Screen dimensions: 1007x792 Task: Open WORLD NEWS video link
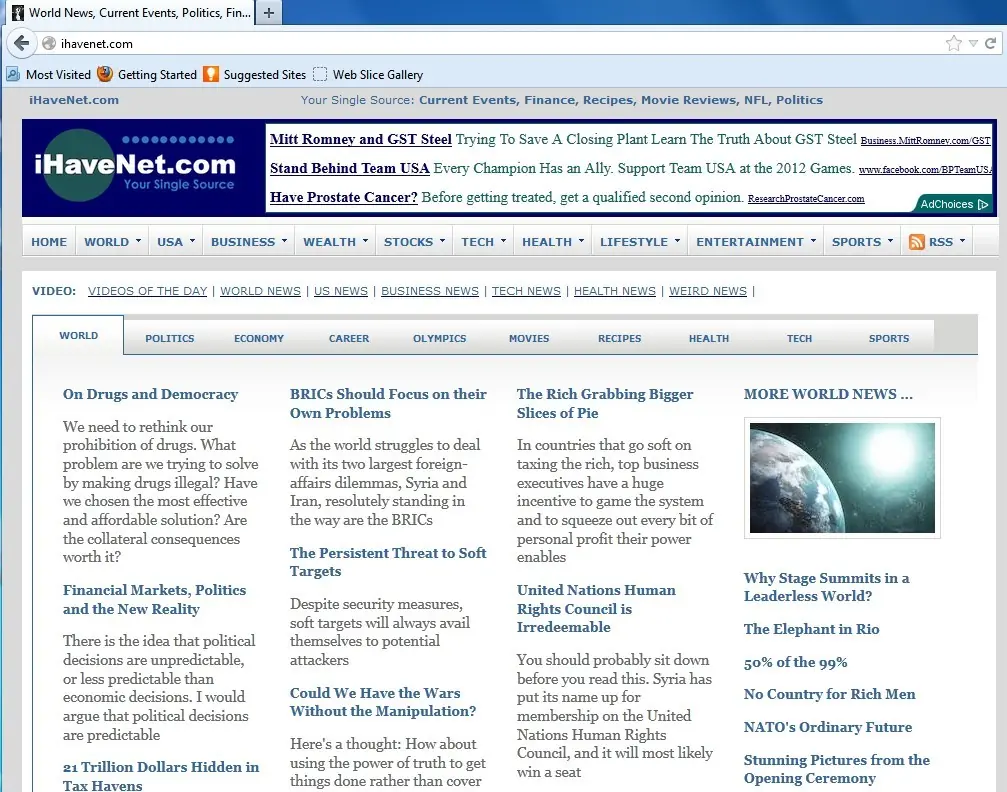(x=260, y=291)
